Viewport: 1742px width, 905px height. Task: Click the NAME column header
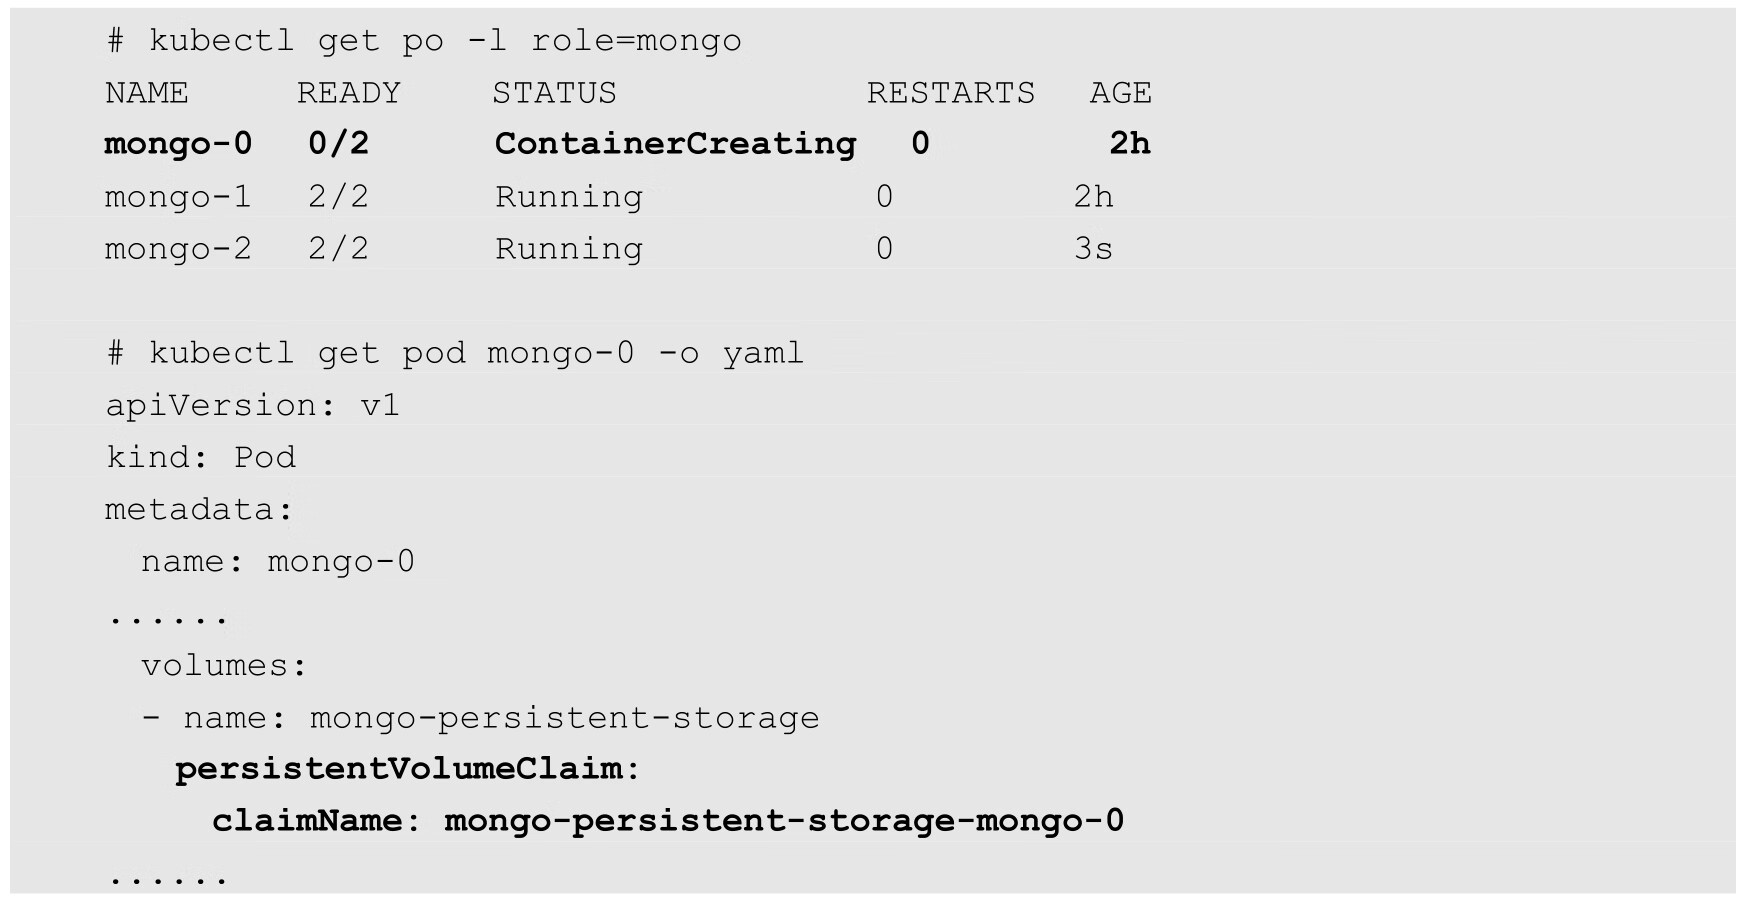tap(147, 93)
